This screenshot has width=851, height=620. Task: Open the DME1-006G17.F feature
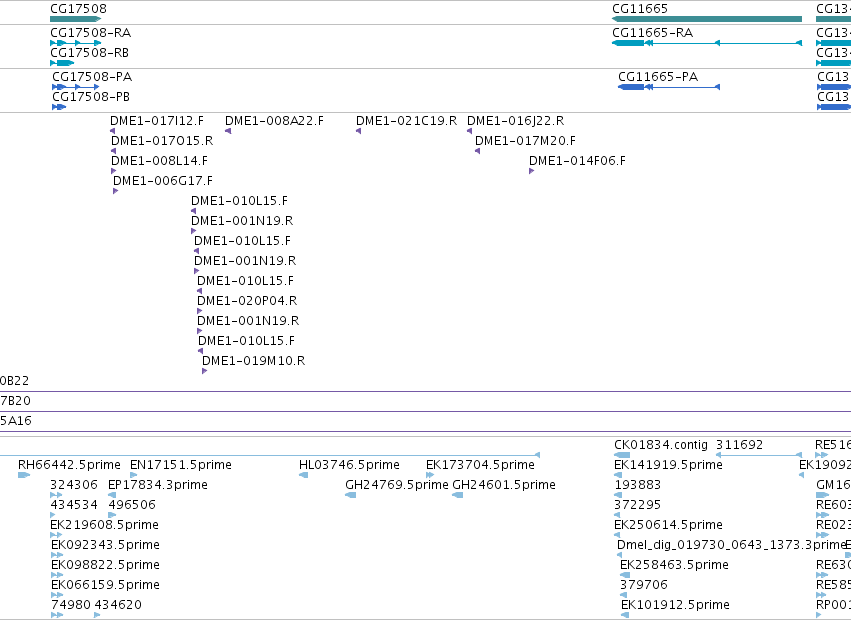(163, 181)
